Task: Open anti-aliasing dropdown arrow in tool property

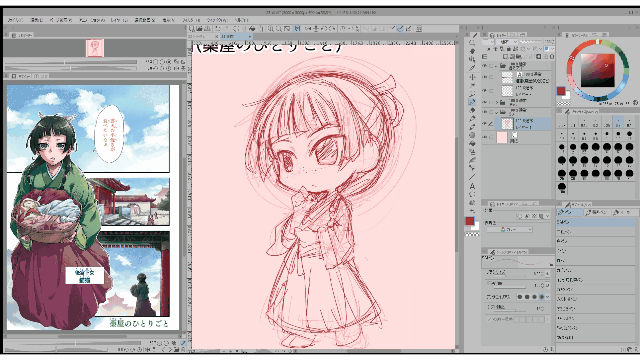Action: [548, 297]
